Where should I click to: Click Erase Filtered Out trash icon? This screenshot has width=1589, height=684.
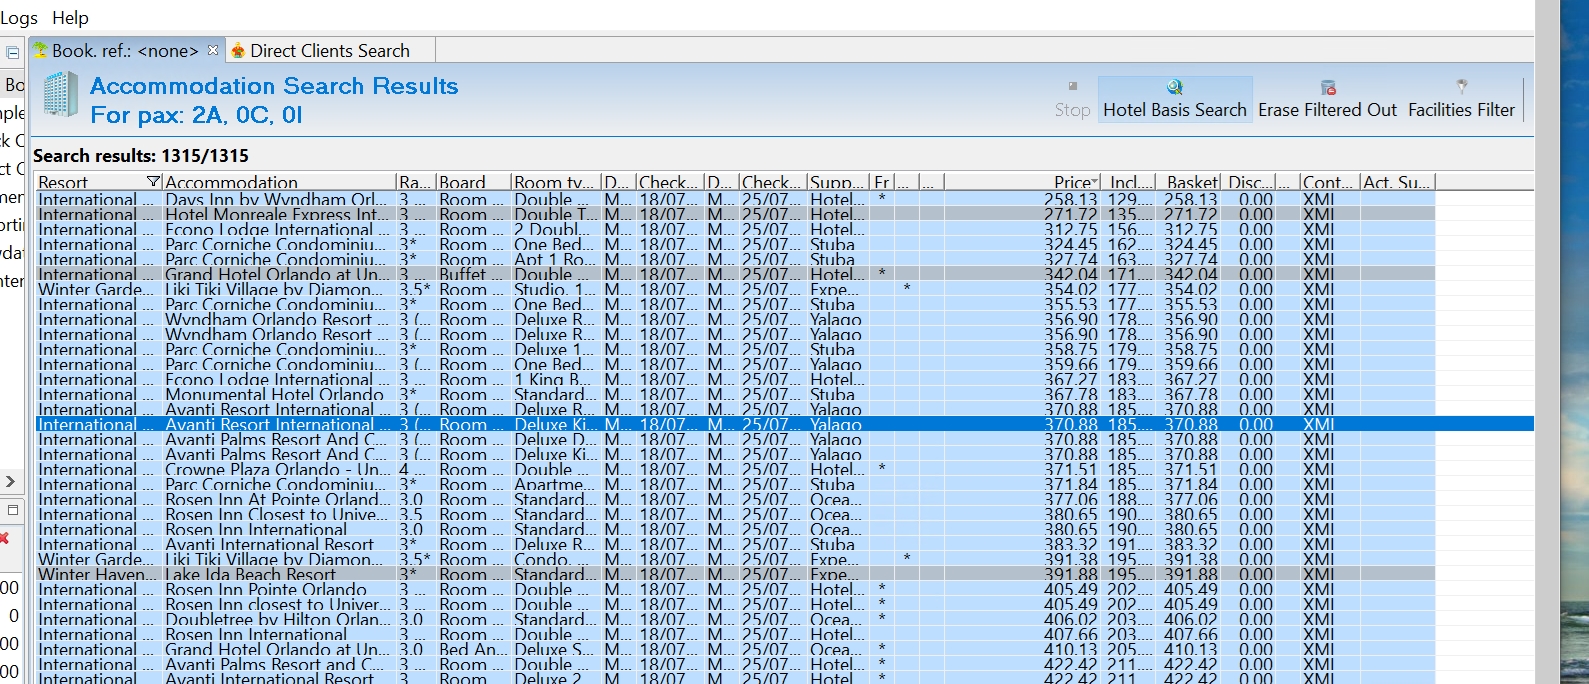coord(1328,88)
